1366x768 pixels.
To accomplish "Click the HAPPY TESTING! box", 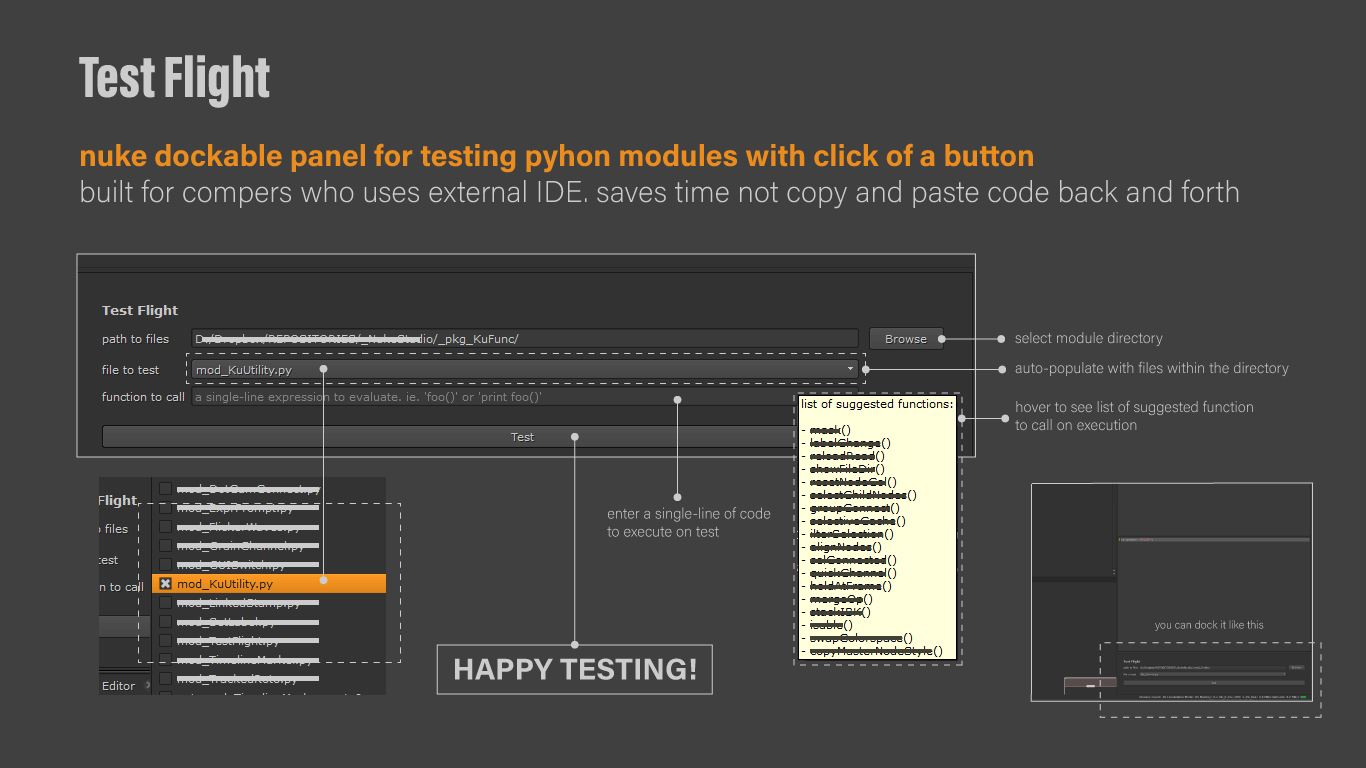I will (x=574, y=669).
